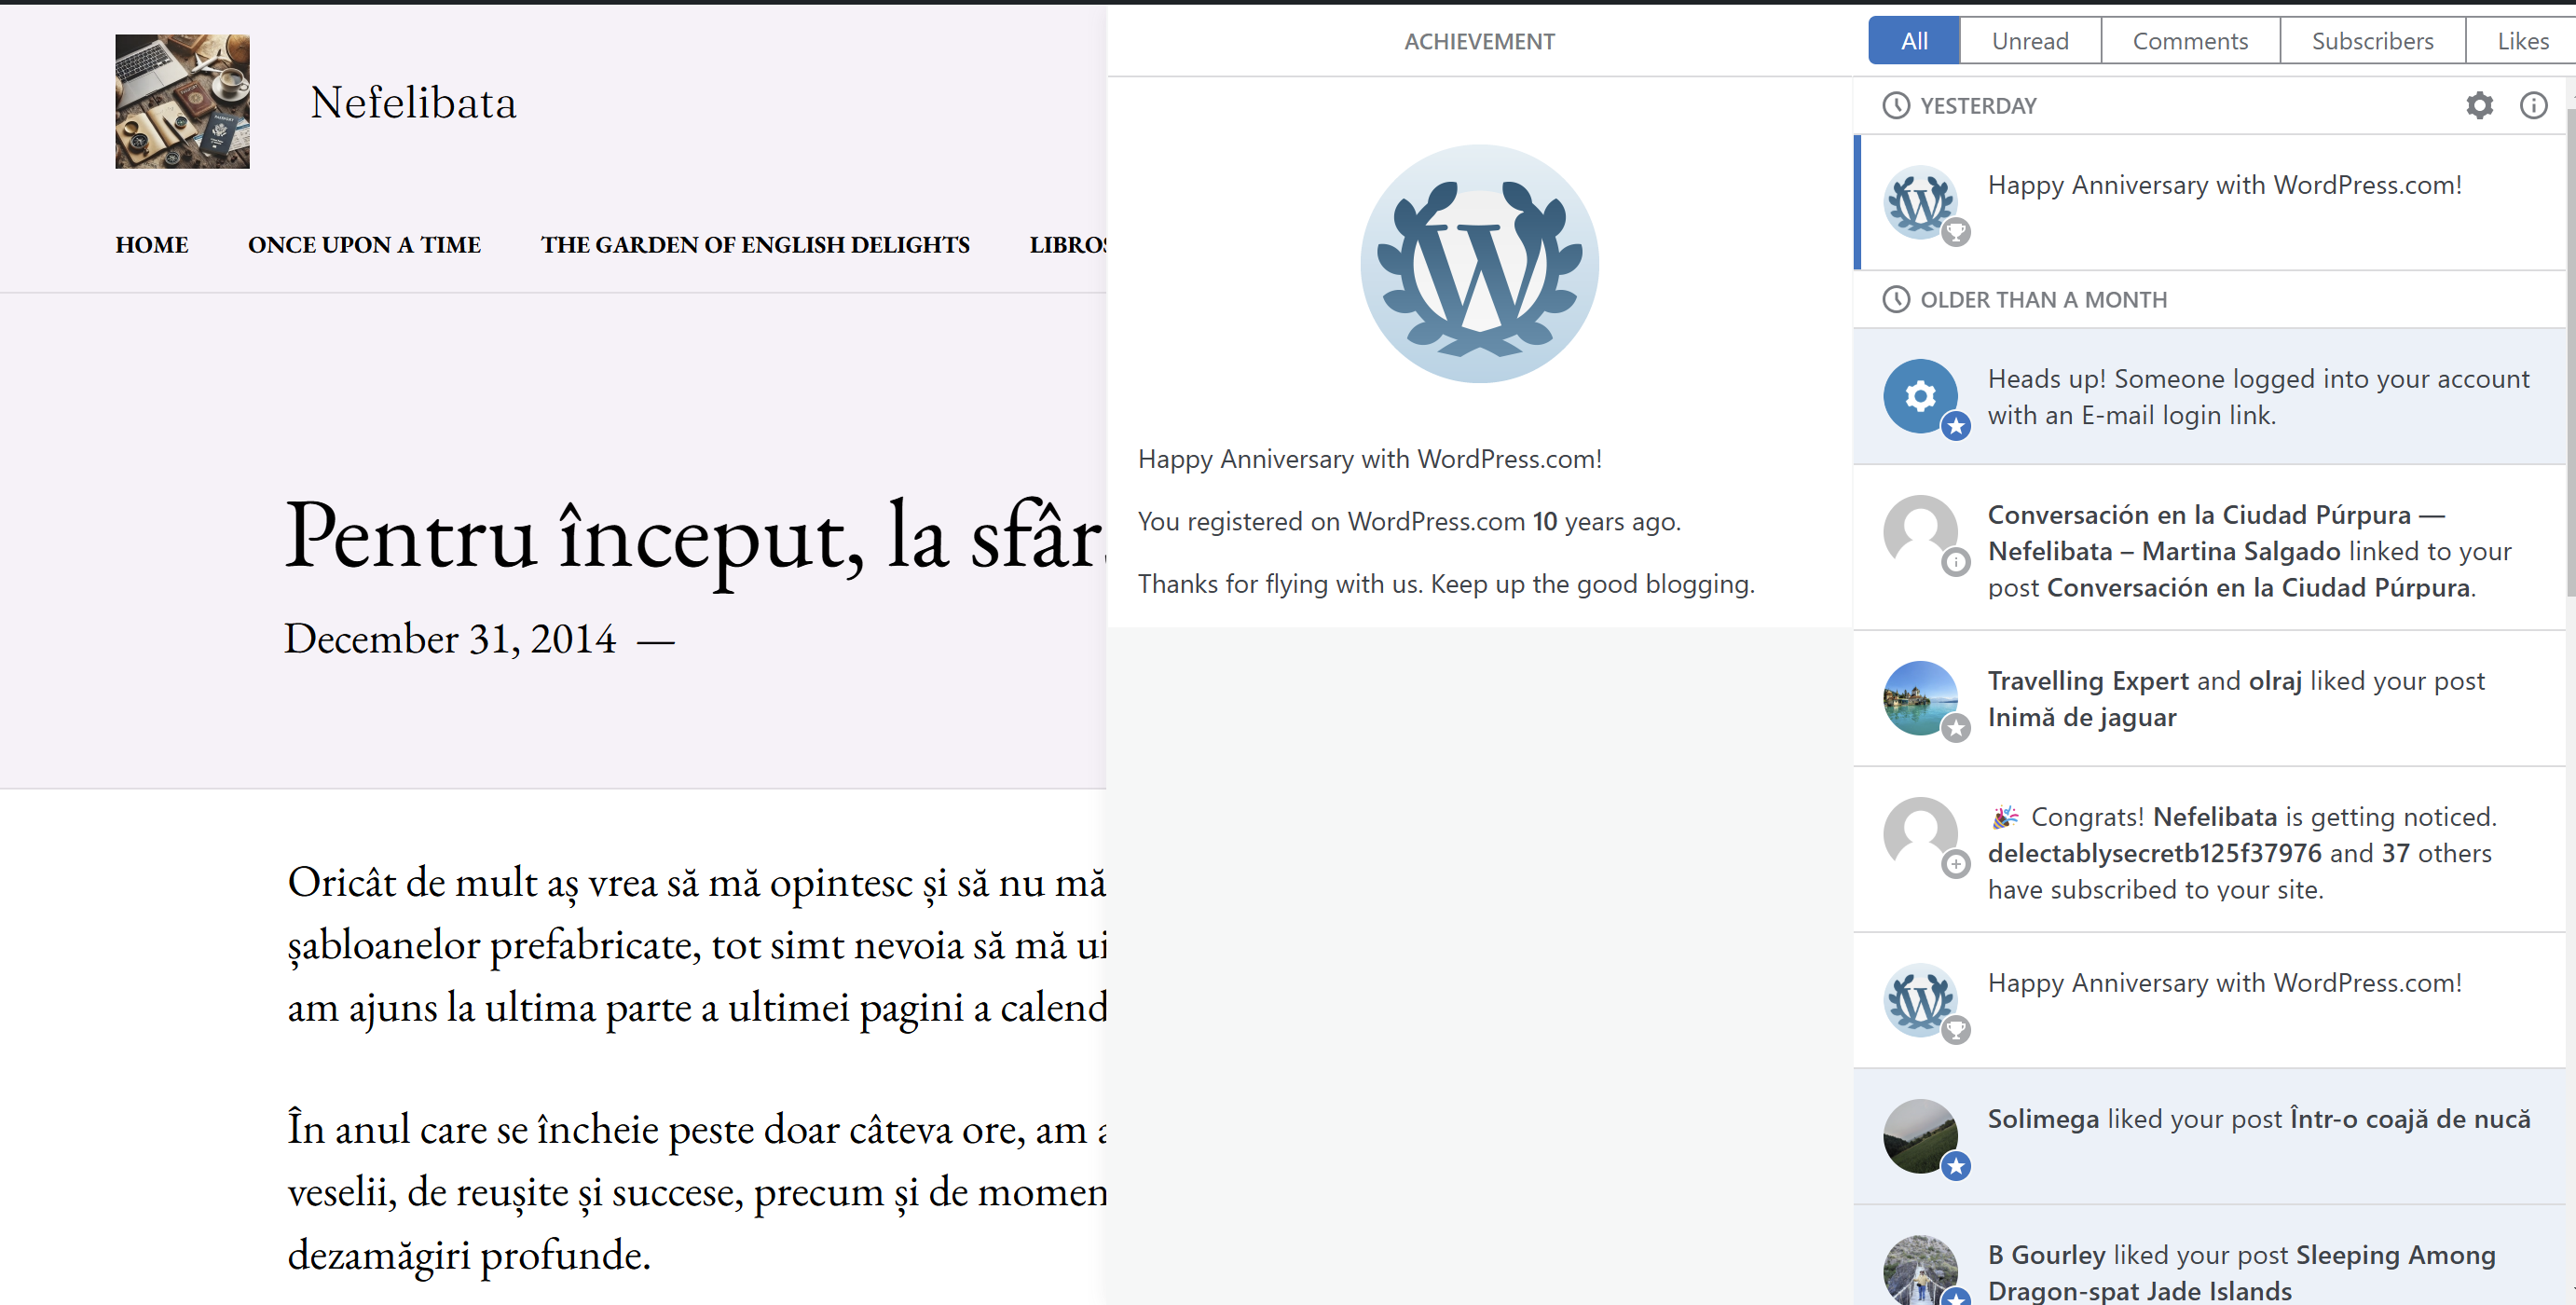
Task: Click the large WordPress achievement badge
Action: (x=1479, y=264)
